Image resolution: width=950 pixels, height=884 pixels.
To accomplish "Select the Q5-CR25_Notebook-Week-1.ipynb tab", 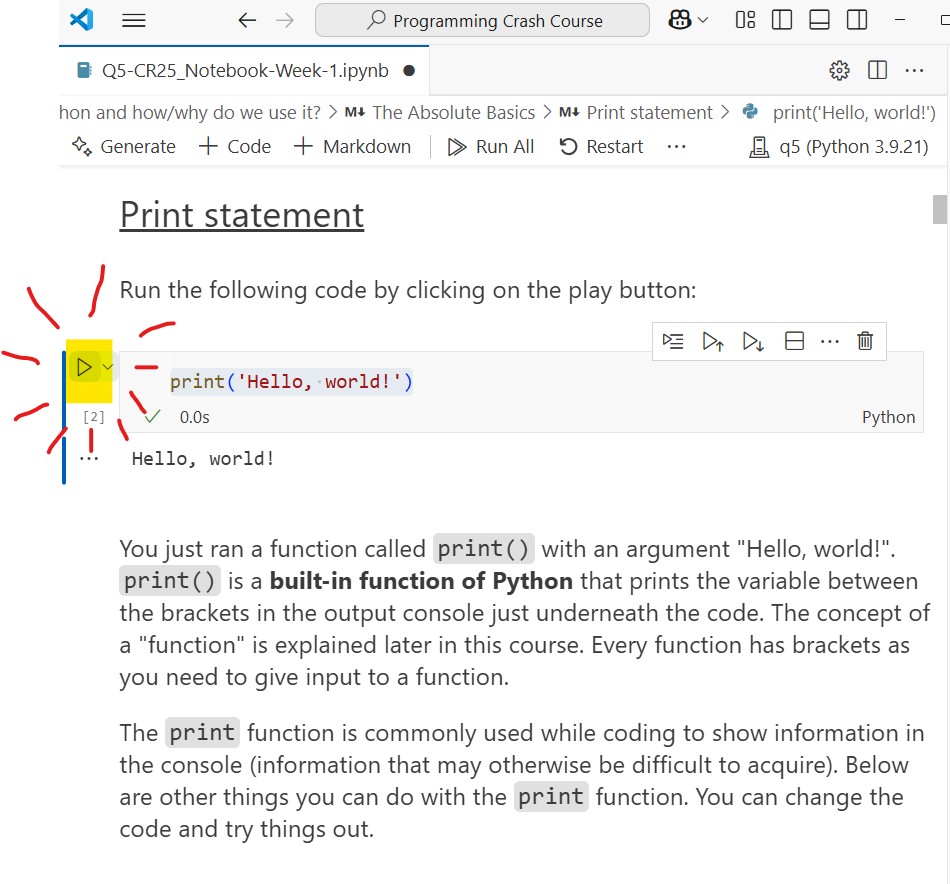I will coord(244,70).
